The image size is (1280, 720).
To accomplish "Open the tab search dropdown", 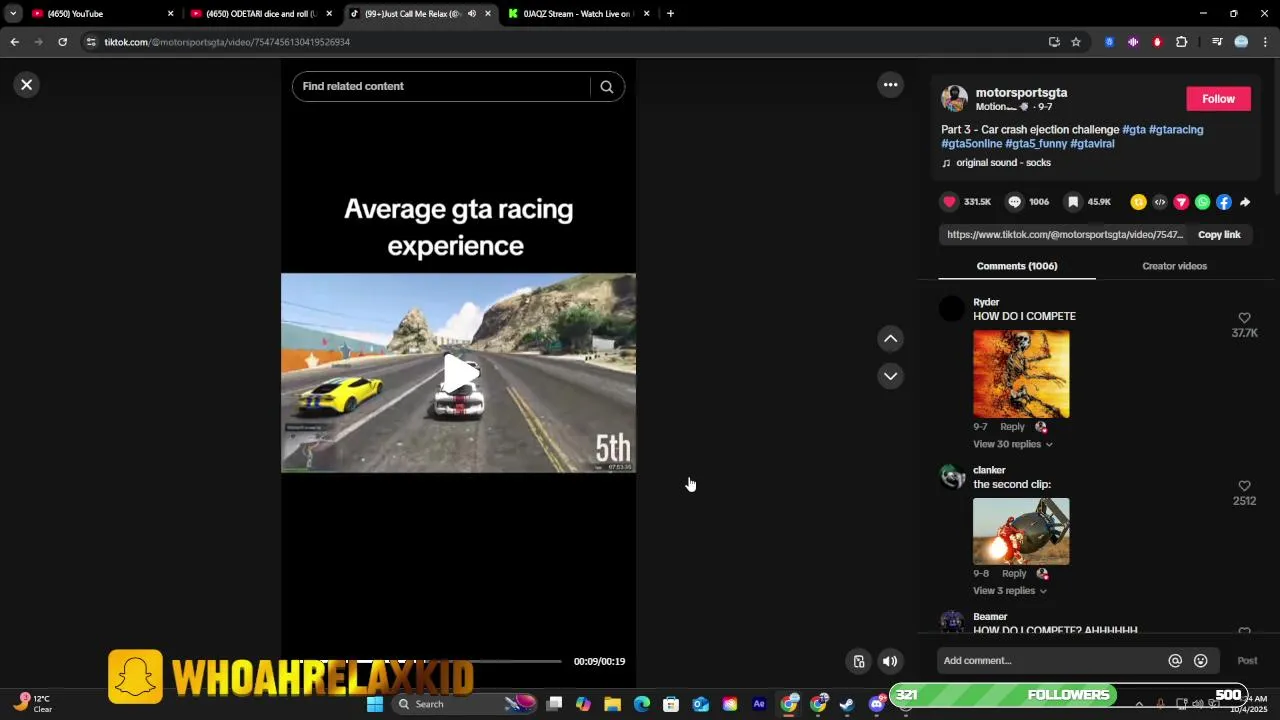I will point(13,14).
